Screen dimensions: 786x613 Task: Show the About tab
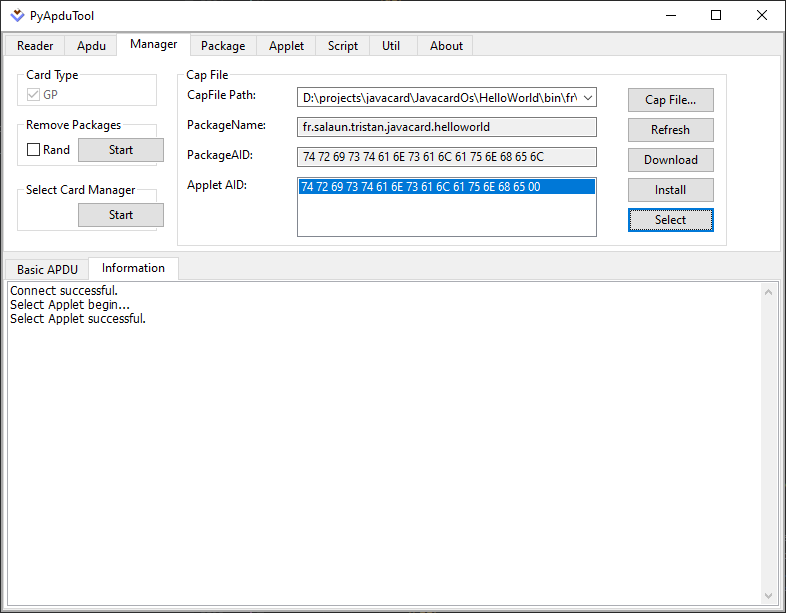click(x=446, y=46)
